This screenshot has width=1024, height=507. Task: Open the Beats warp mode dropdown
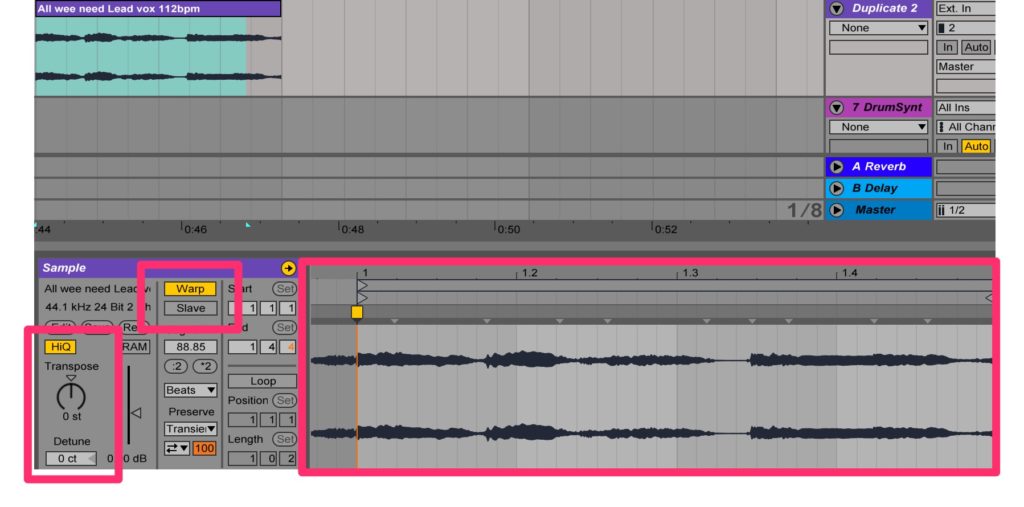pos(190,390)
